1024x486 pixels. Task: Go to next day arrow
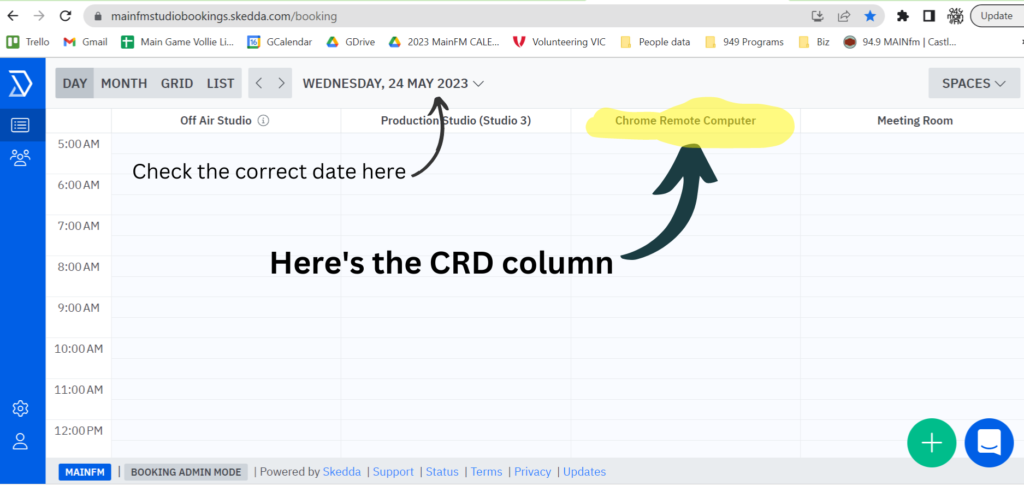[282, 84]
